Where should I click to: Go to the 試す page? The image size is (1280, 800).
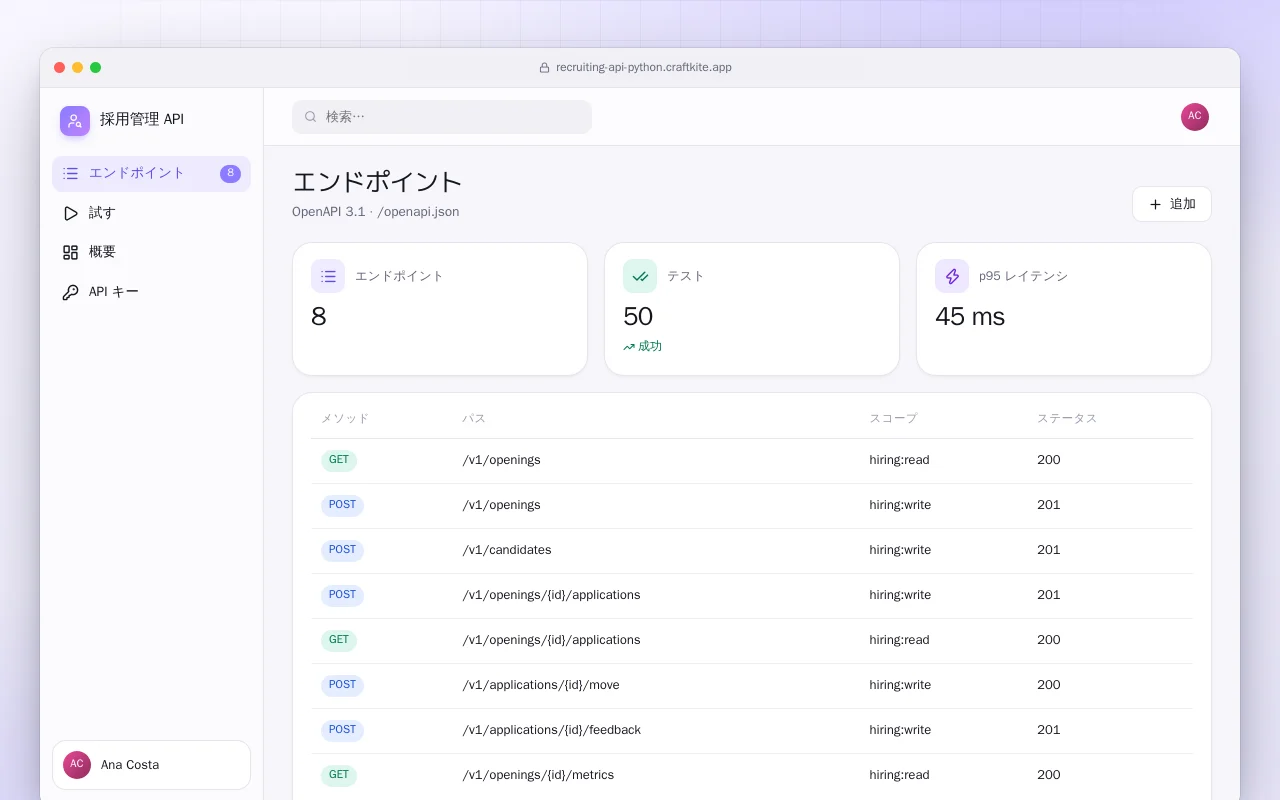pyautogui.click(x=151, y=213)
